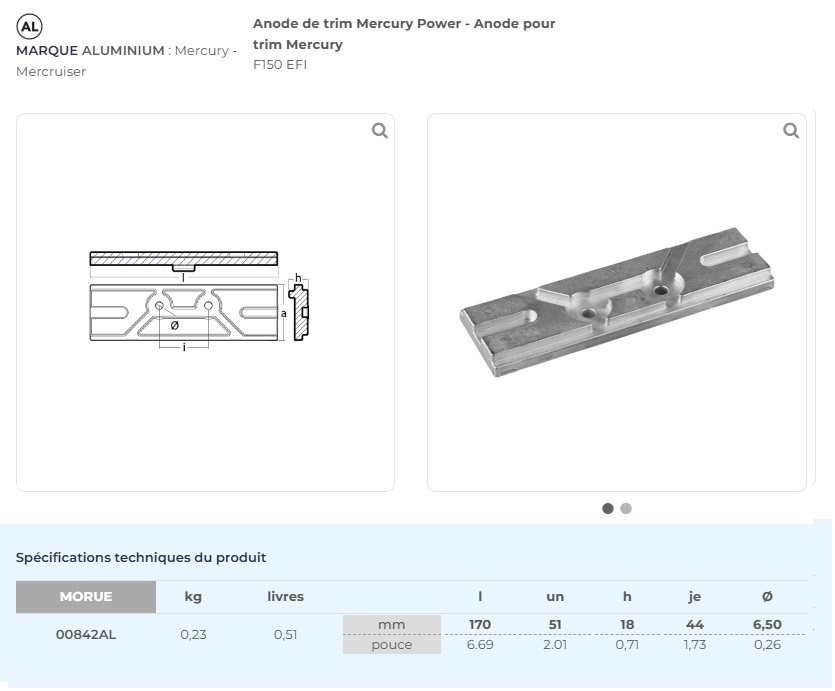
Task: Select the first carousel dot
Action: pyautogui.click(x=608, y=508)
